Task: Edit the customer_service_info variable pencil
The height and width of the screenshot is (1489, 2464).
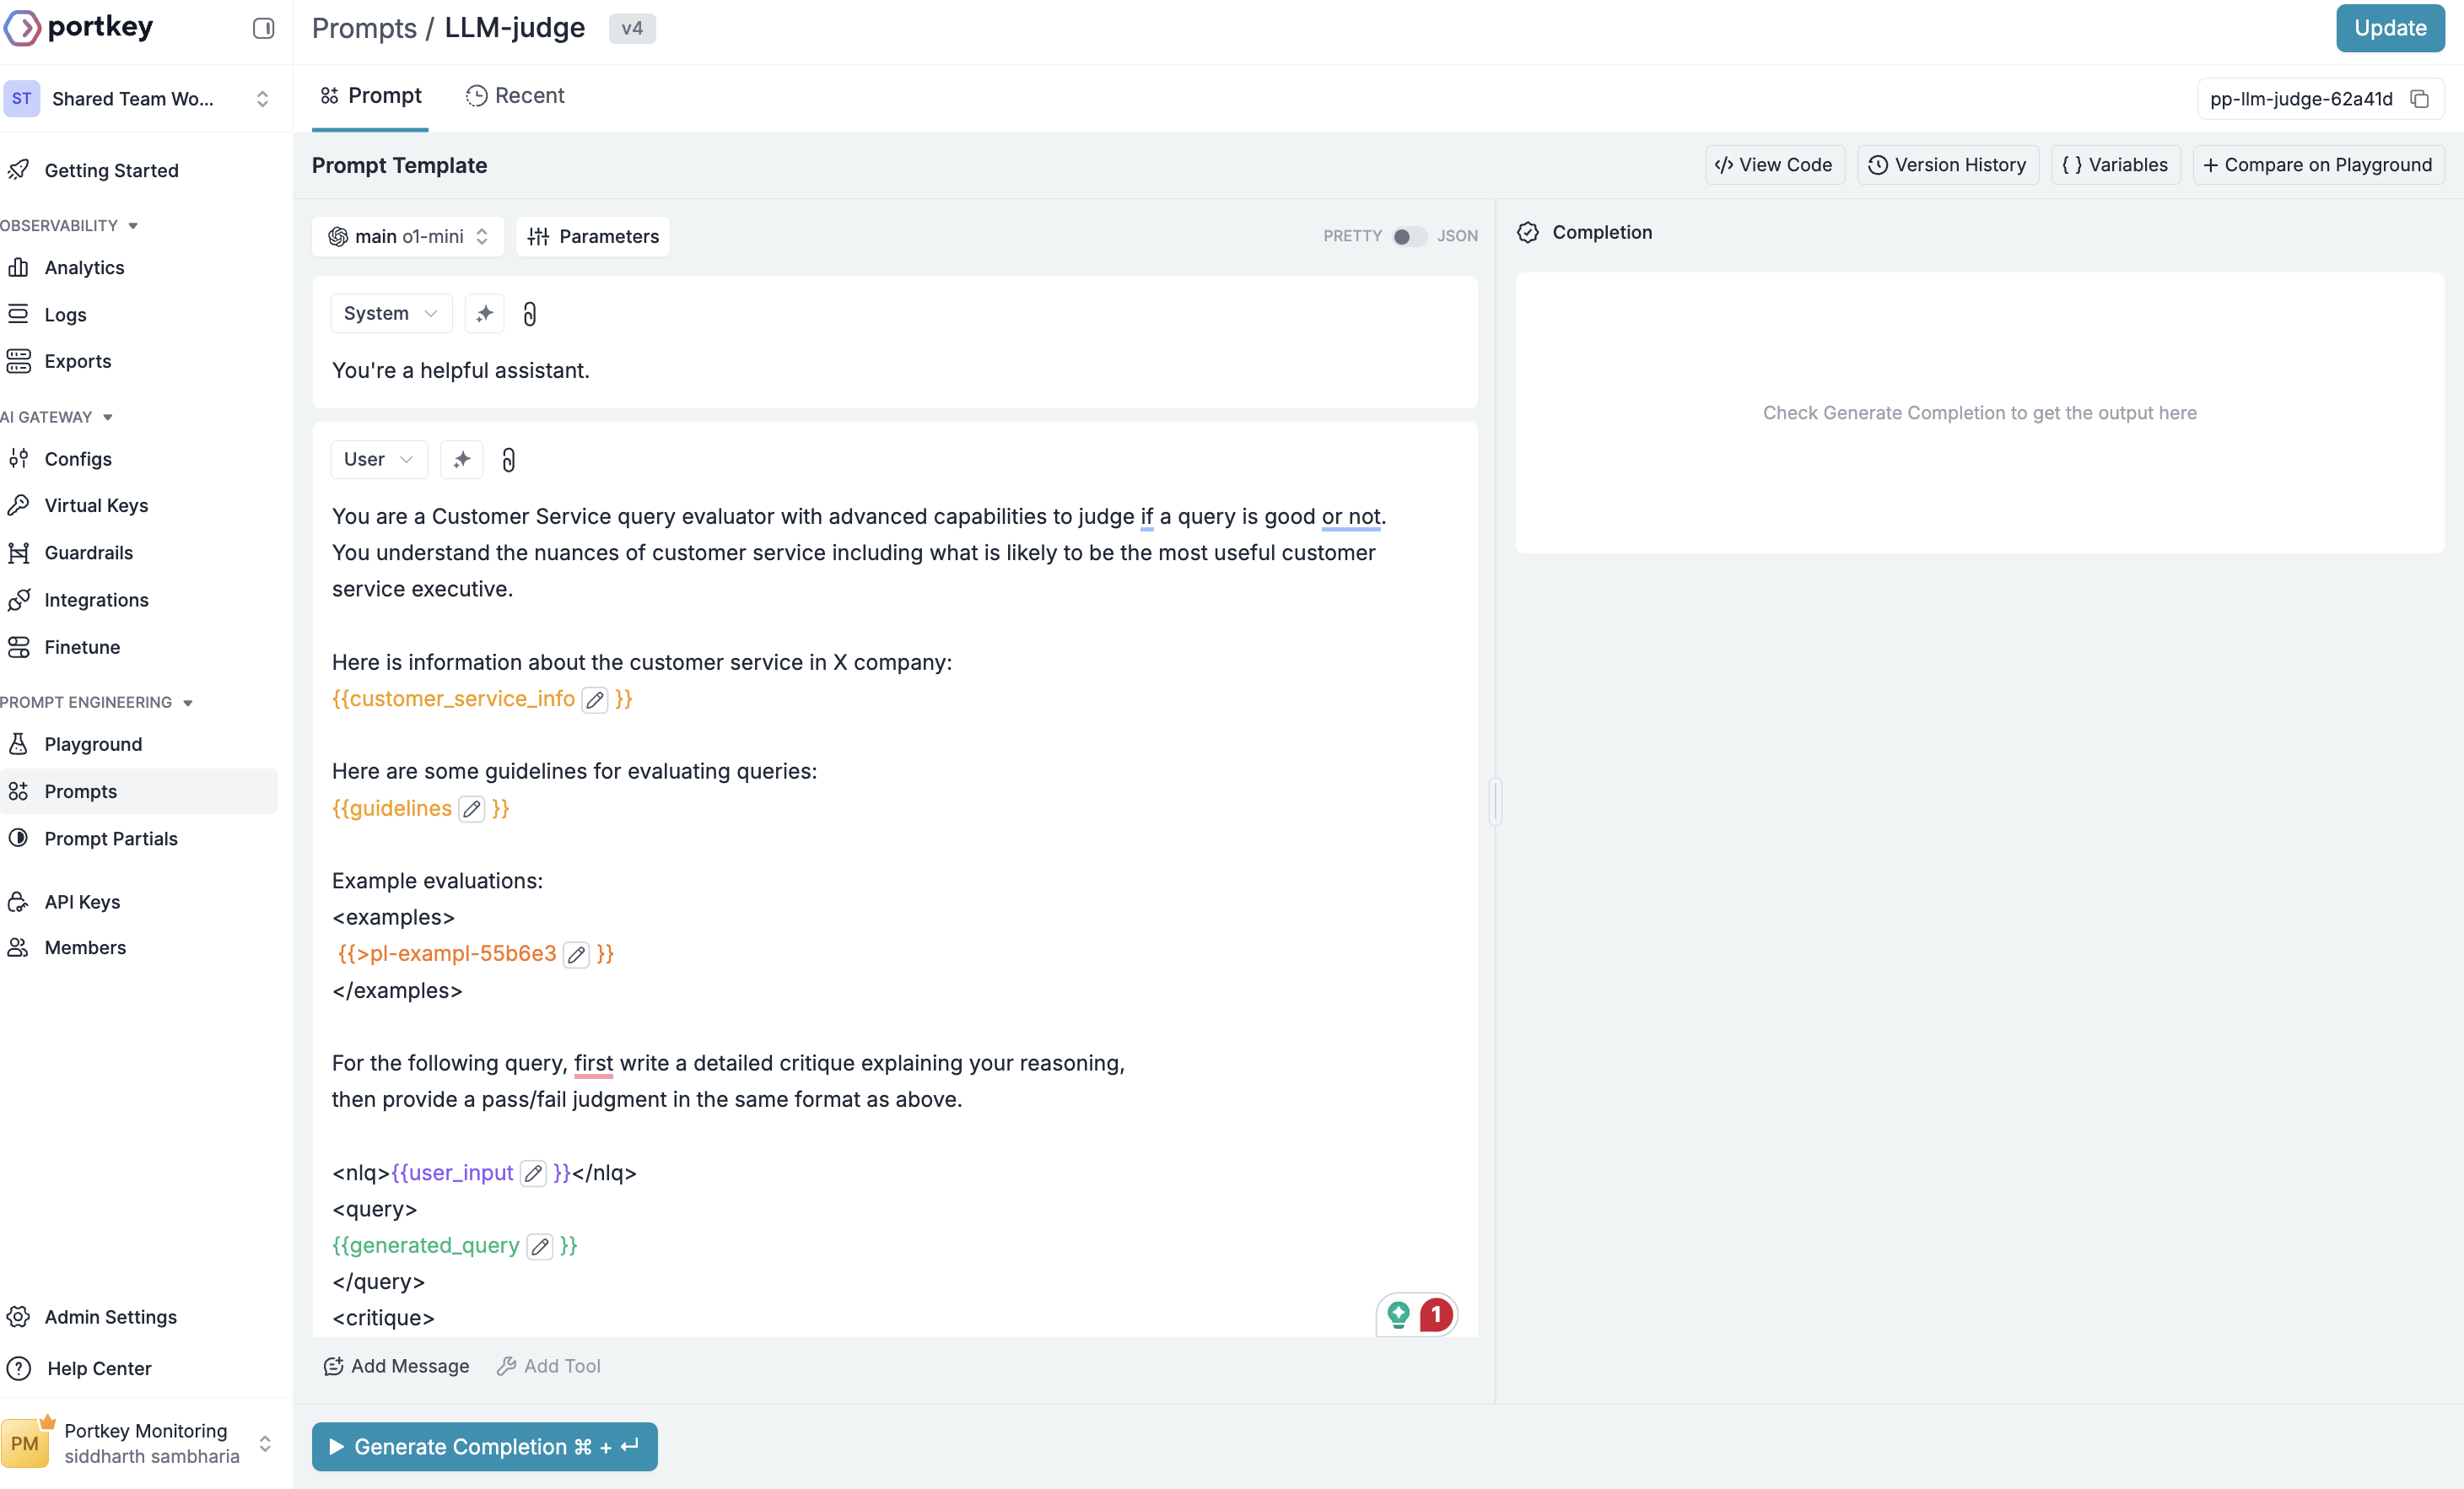Action: coord(595,700)
